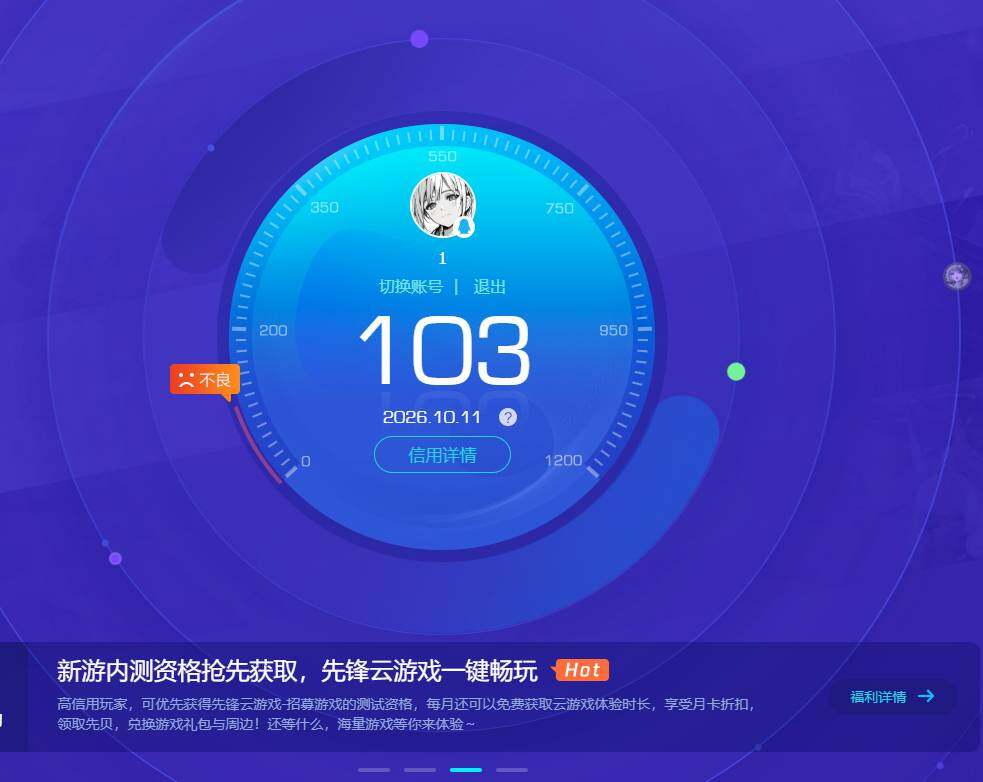The width and height of the screenshot is (983, 782).
Task: Click the date 2026.10.11
Action: [431, 417]
